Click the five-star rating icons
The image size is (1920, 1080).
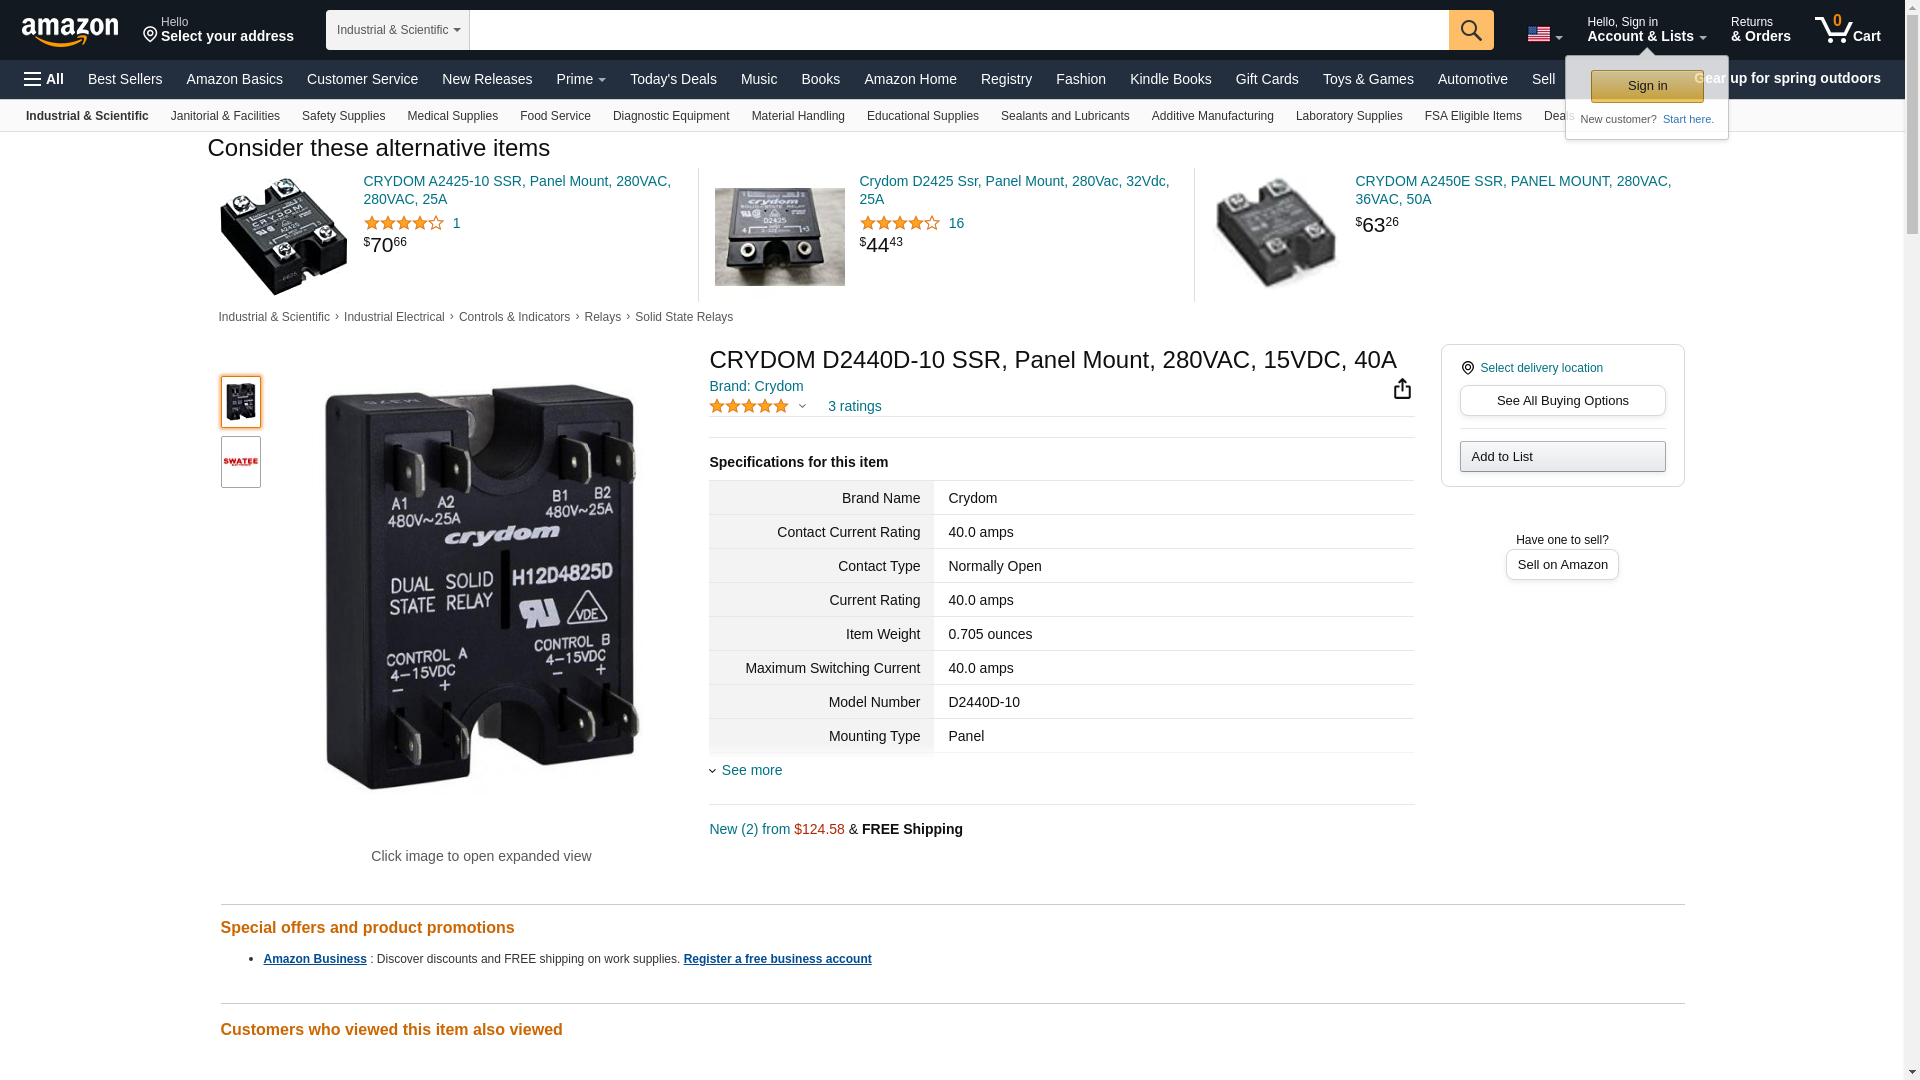(748, 406)
